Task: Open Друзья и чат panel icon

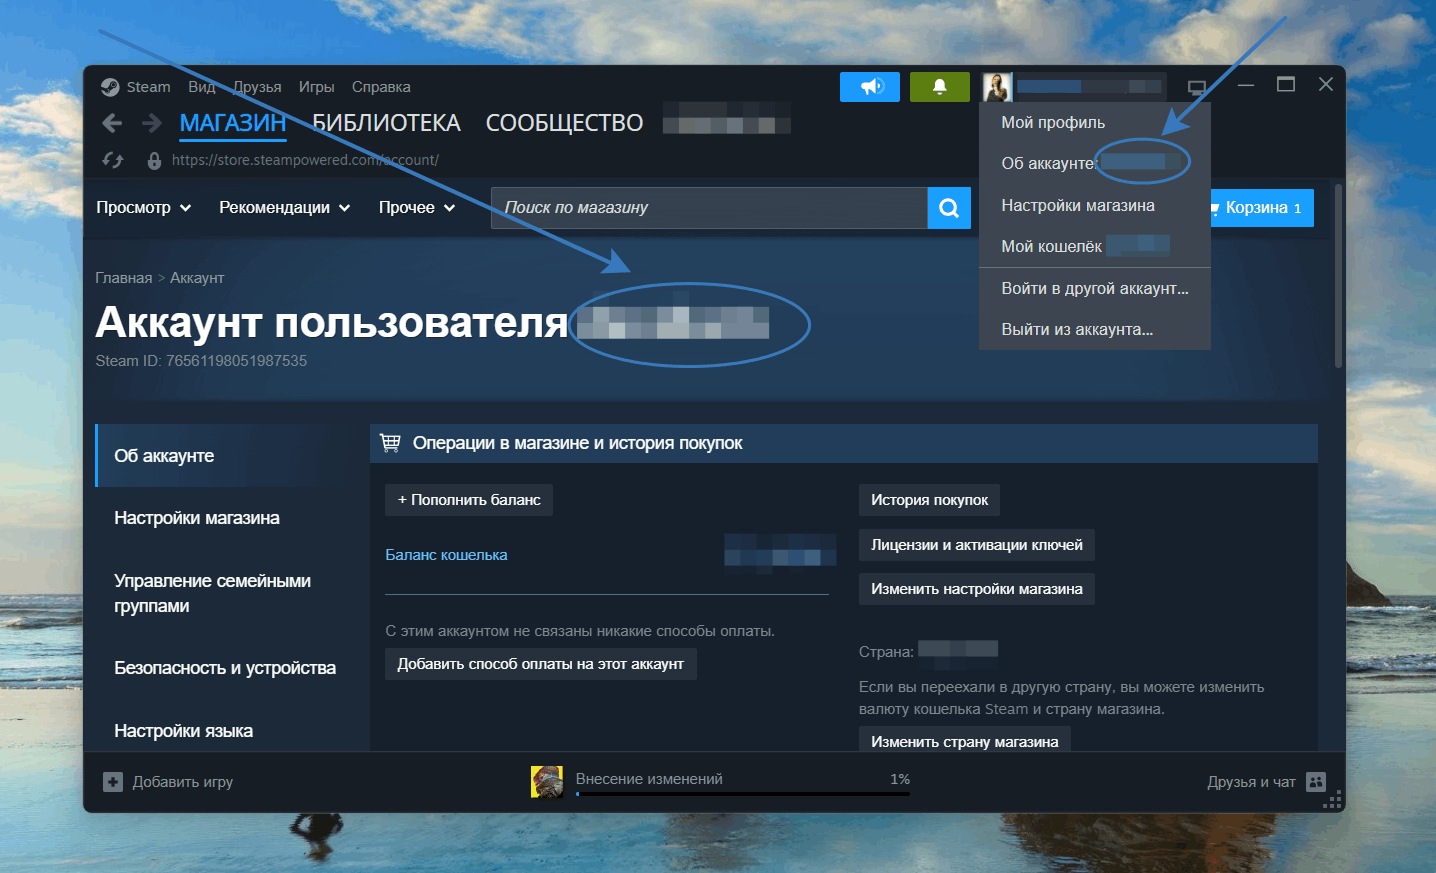Action: [x=1316, y=781]
